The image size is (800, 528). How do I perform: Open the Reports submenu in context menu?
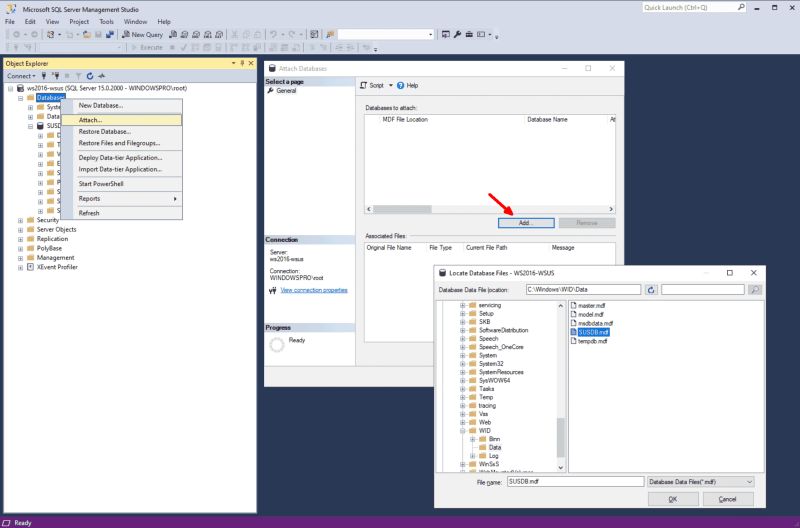121,198
